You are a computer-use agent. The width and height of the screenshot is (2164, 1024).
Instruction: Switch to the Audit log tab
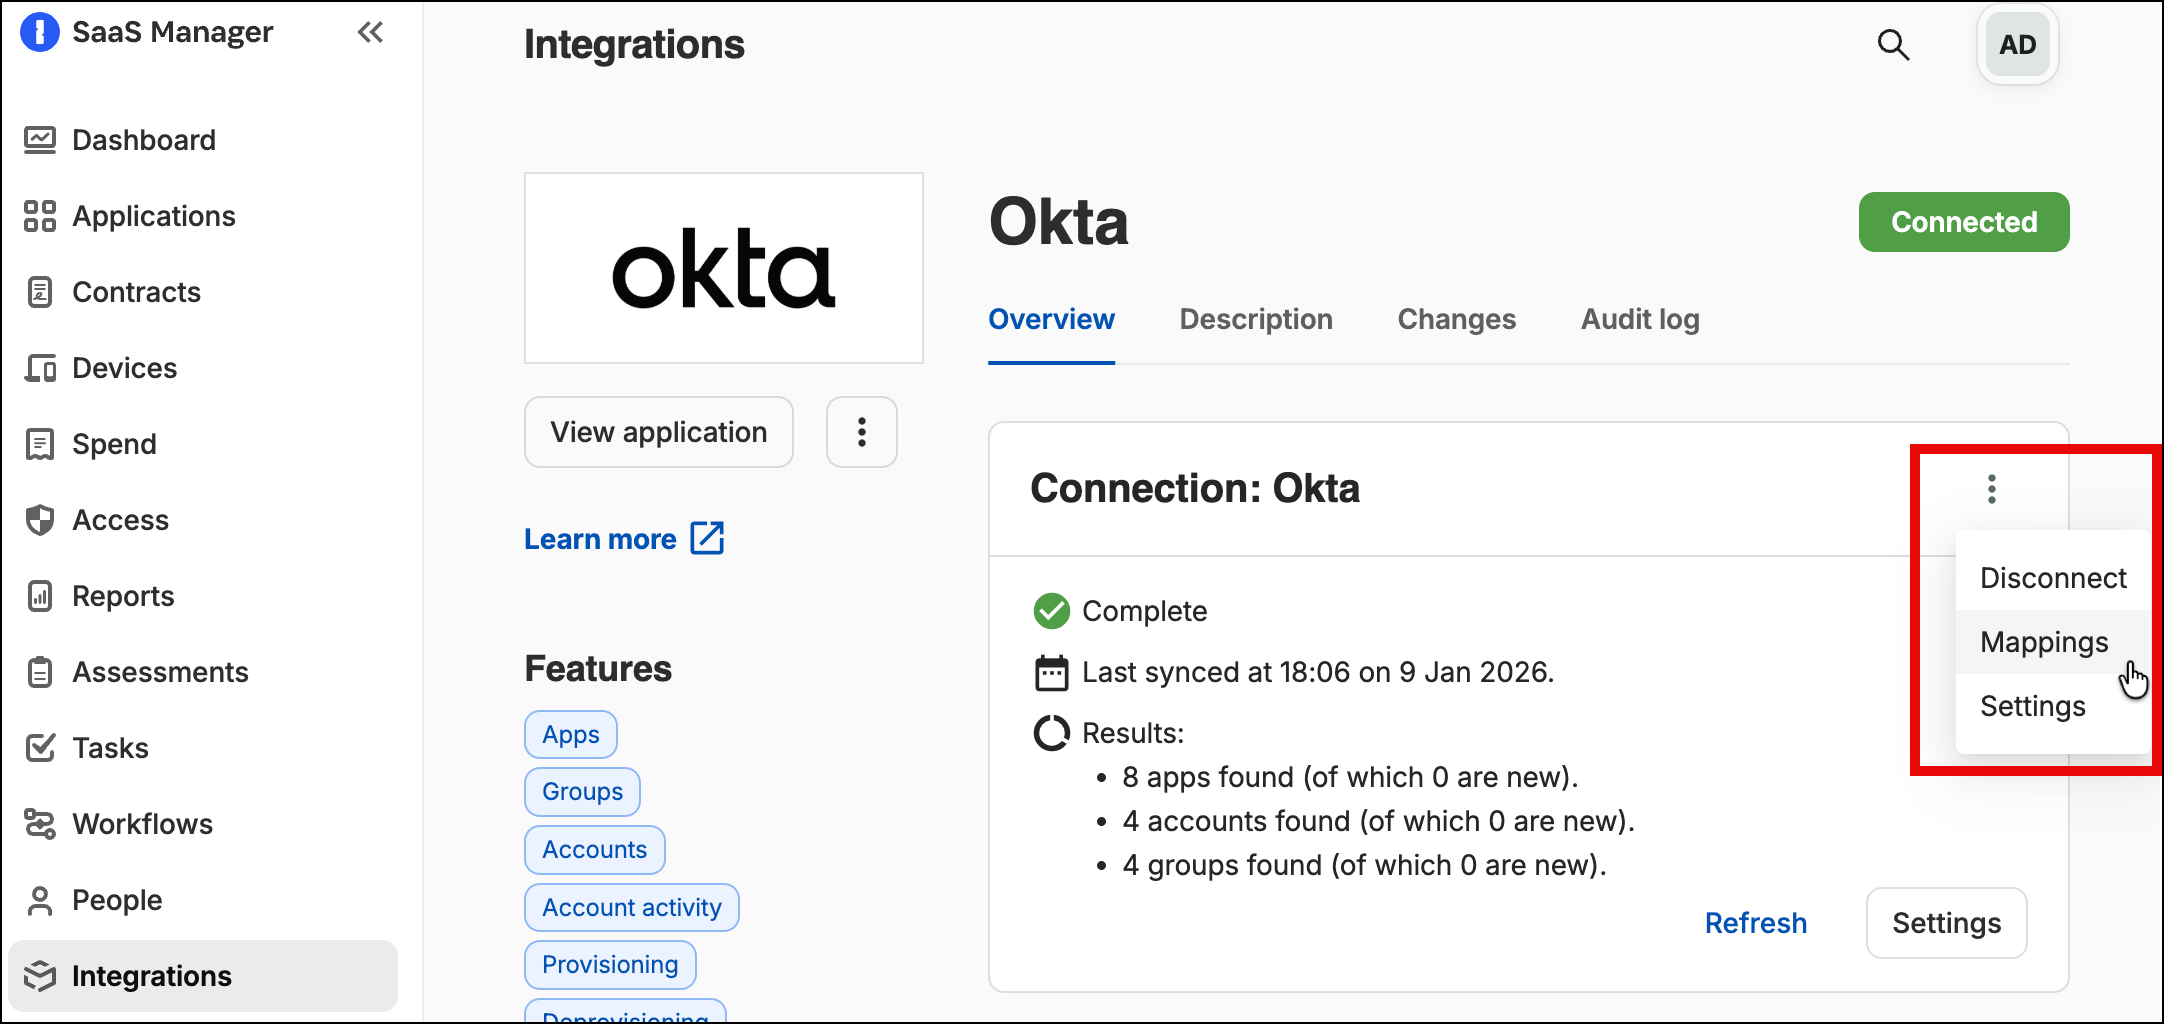(x=1640, y=319)
